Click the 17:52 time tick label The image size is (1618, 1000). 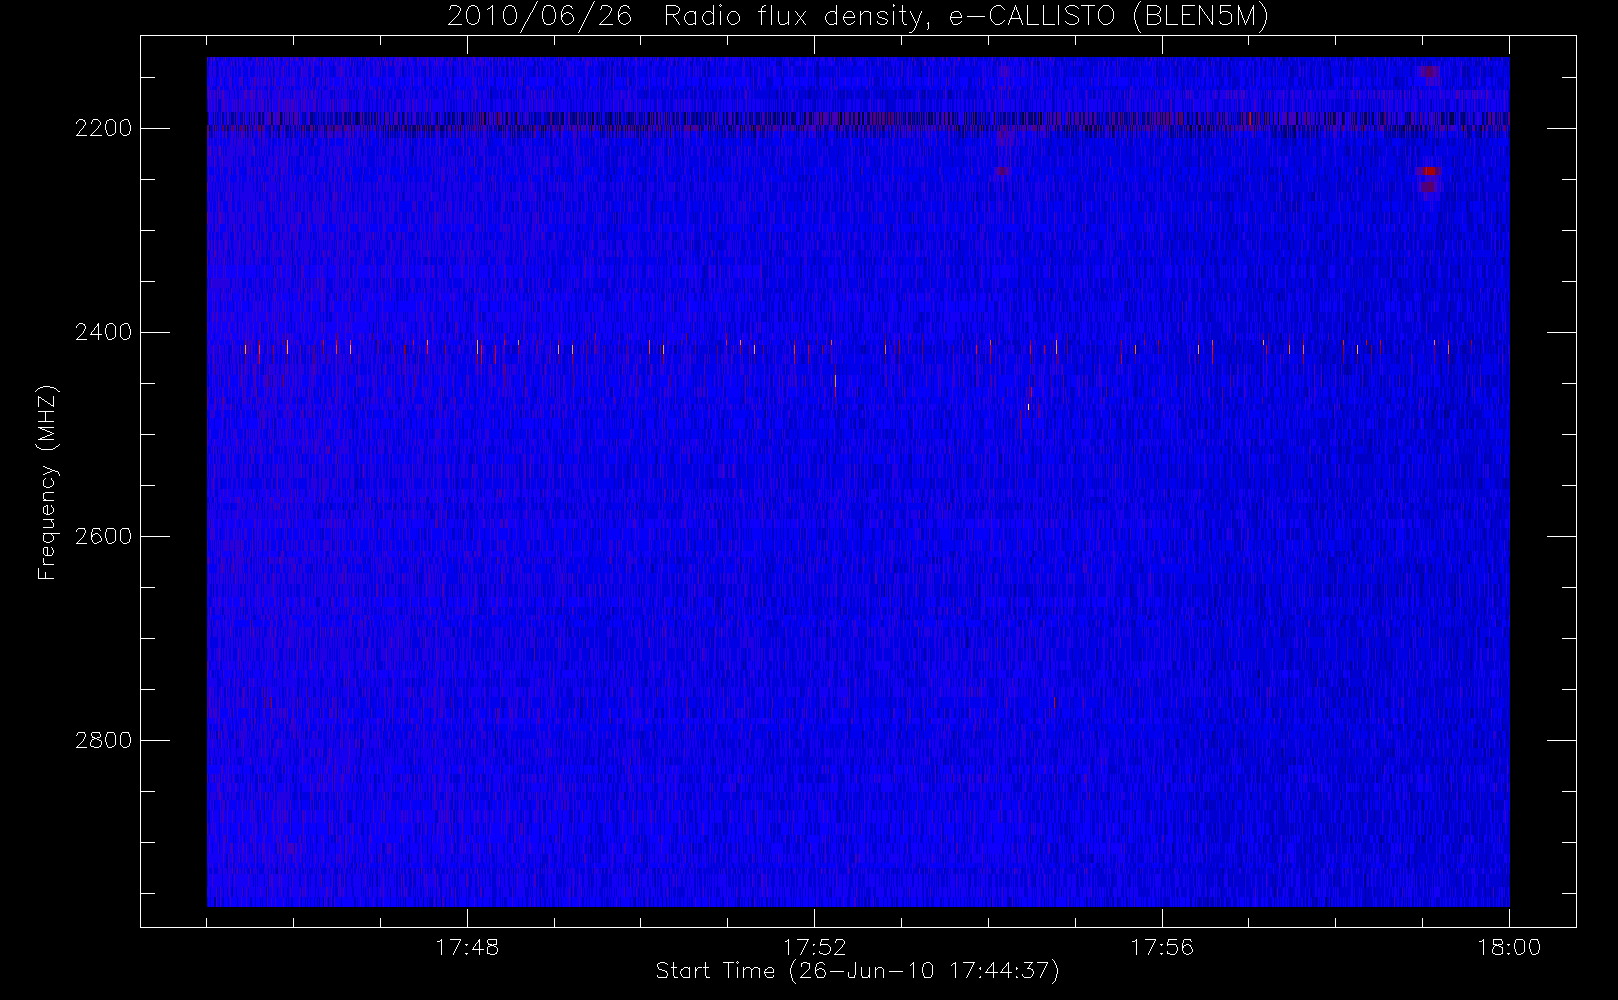point(814,947)
